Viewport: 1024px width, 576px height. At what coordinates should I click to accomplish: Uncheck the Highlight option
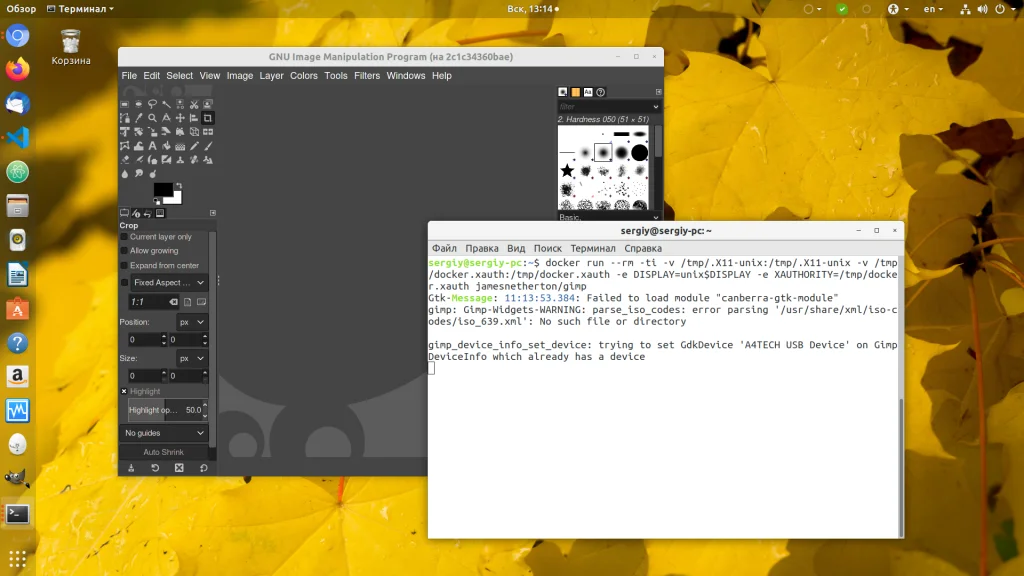pos(124,391)
